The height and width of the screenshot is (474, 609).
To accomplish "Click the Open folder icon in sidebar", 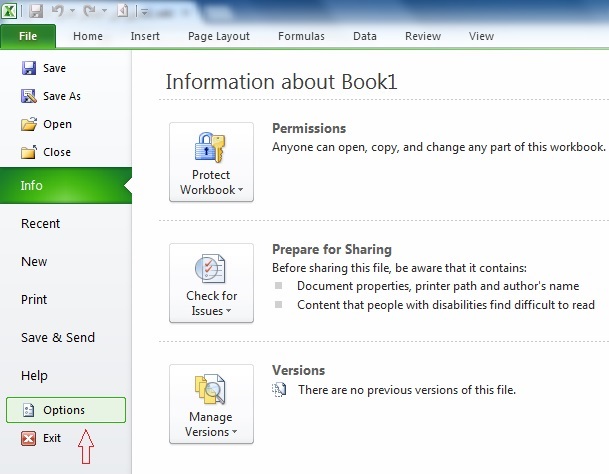I will 29,124.
